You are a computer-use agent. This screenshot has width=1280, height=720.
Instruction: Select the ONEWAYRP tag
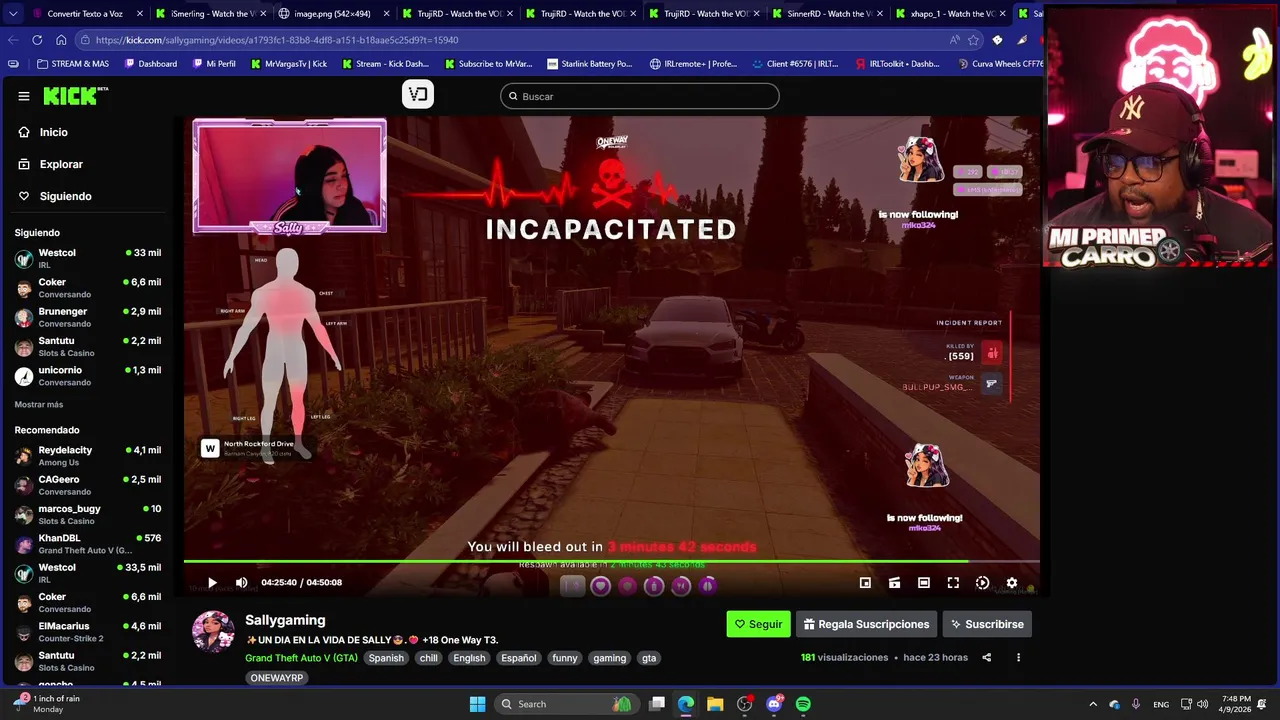277,678
